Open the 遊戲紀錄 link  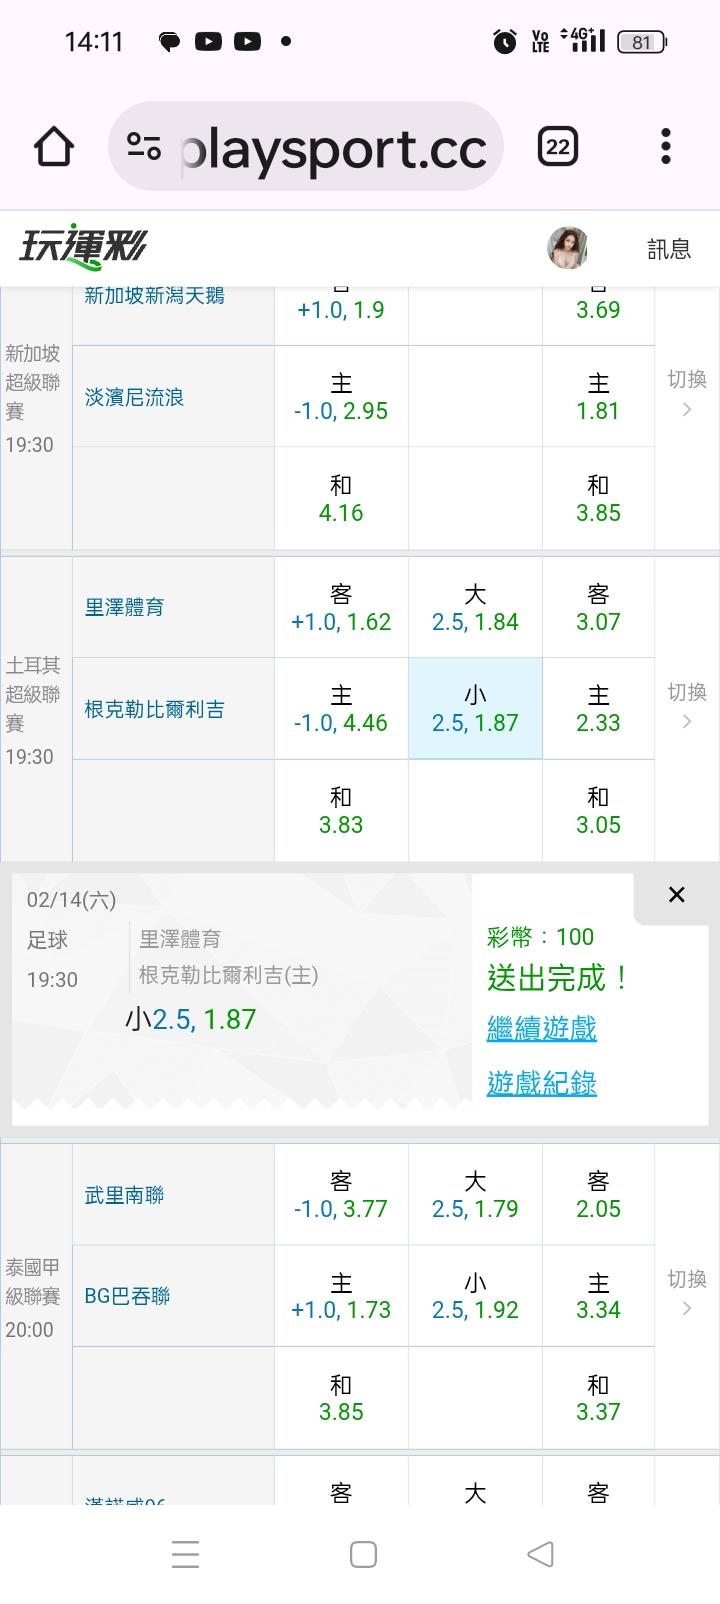pos(541,1083)
